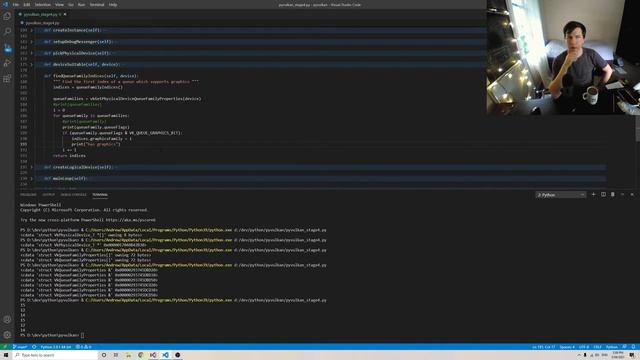Click the editor minimap scrollbar slider
The image size is (640, 360).
pyautogui.click(x=638, y=129)
